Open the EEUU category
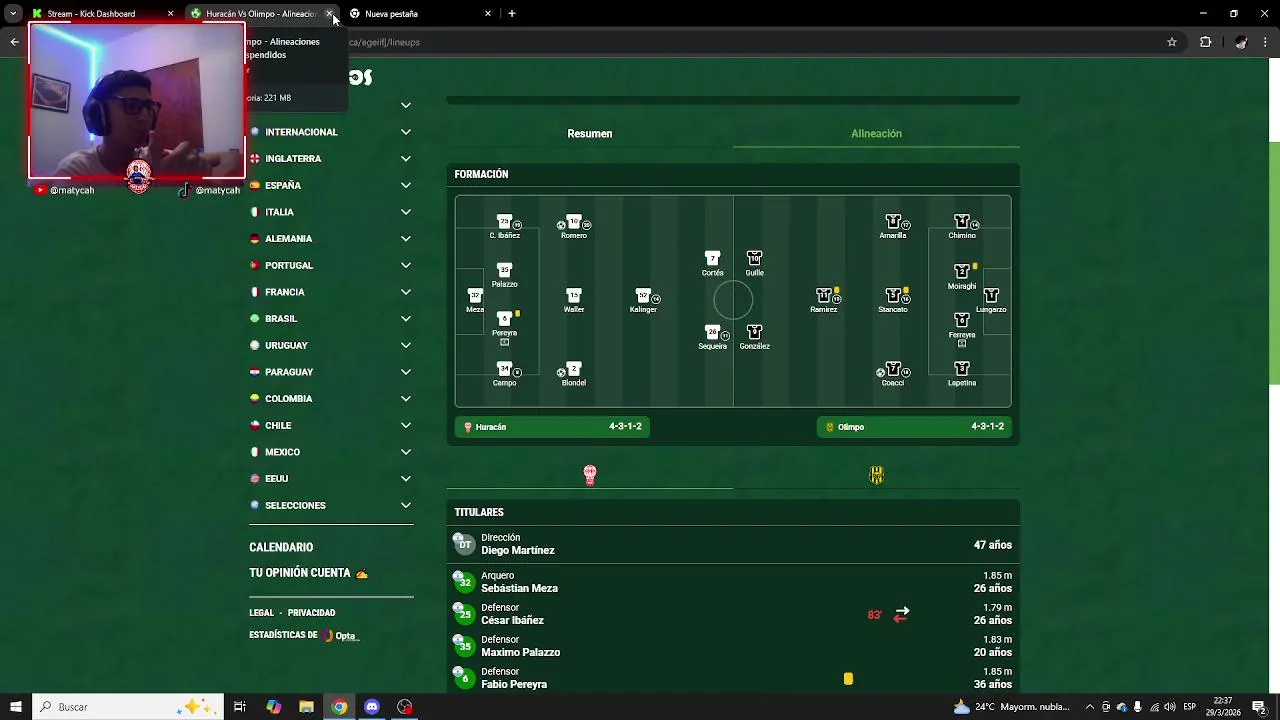 [x=331, y=479]
